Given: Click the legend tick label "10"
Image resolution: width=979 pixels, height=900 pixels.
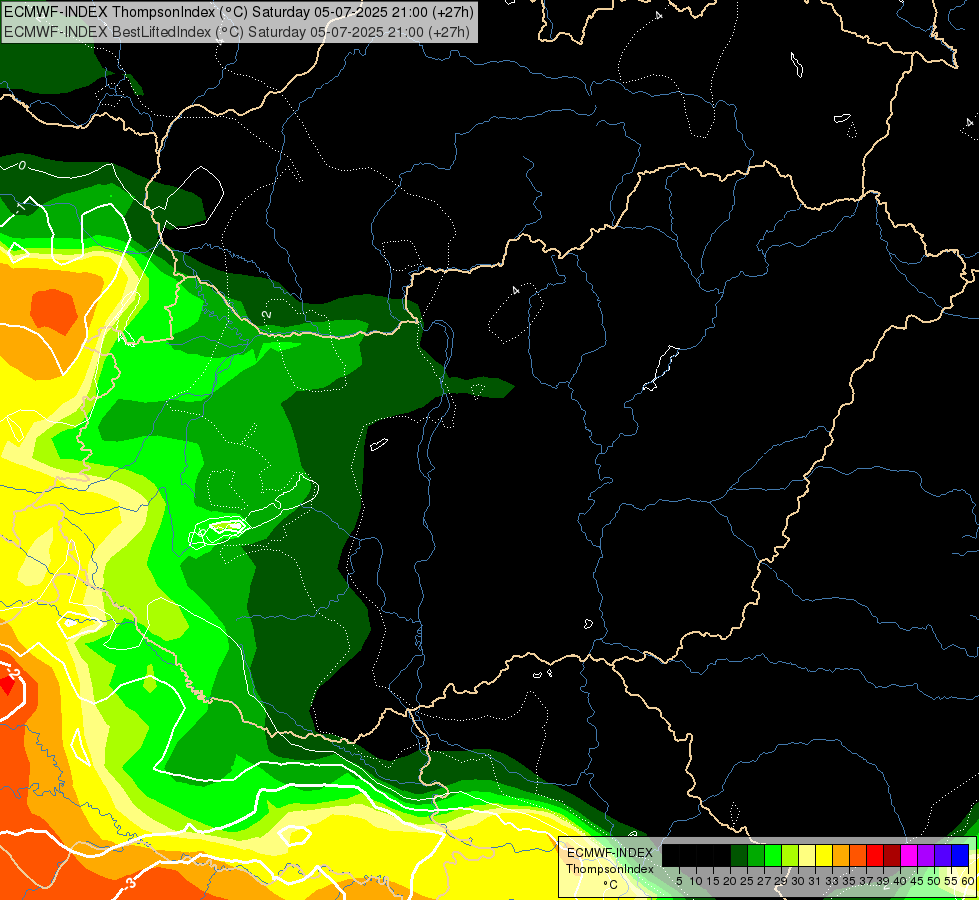Looking at the screenshot, I should [696, 881].
